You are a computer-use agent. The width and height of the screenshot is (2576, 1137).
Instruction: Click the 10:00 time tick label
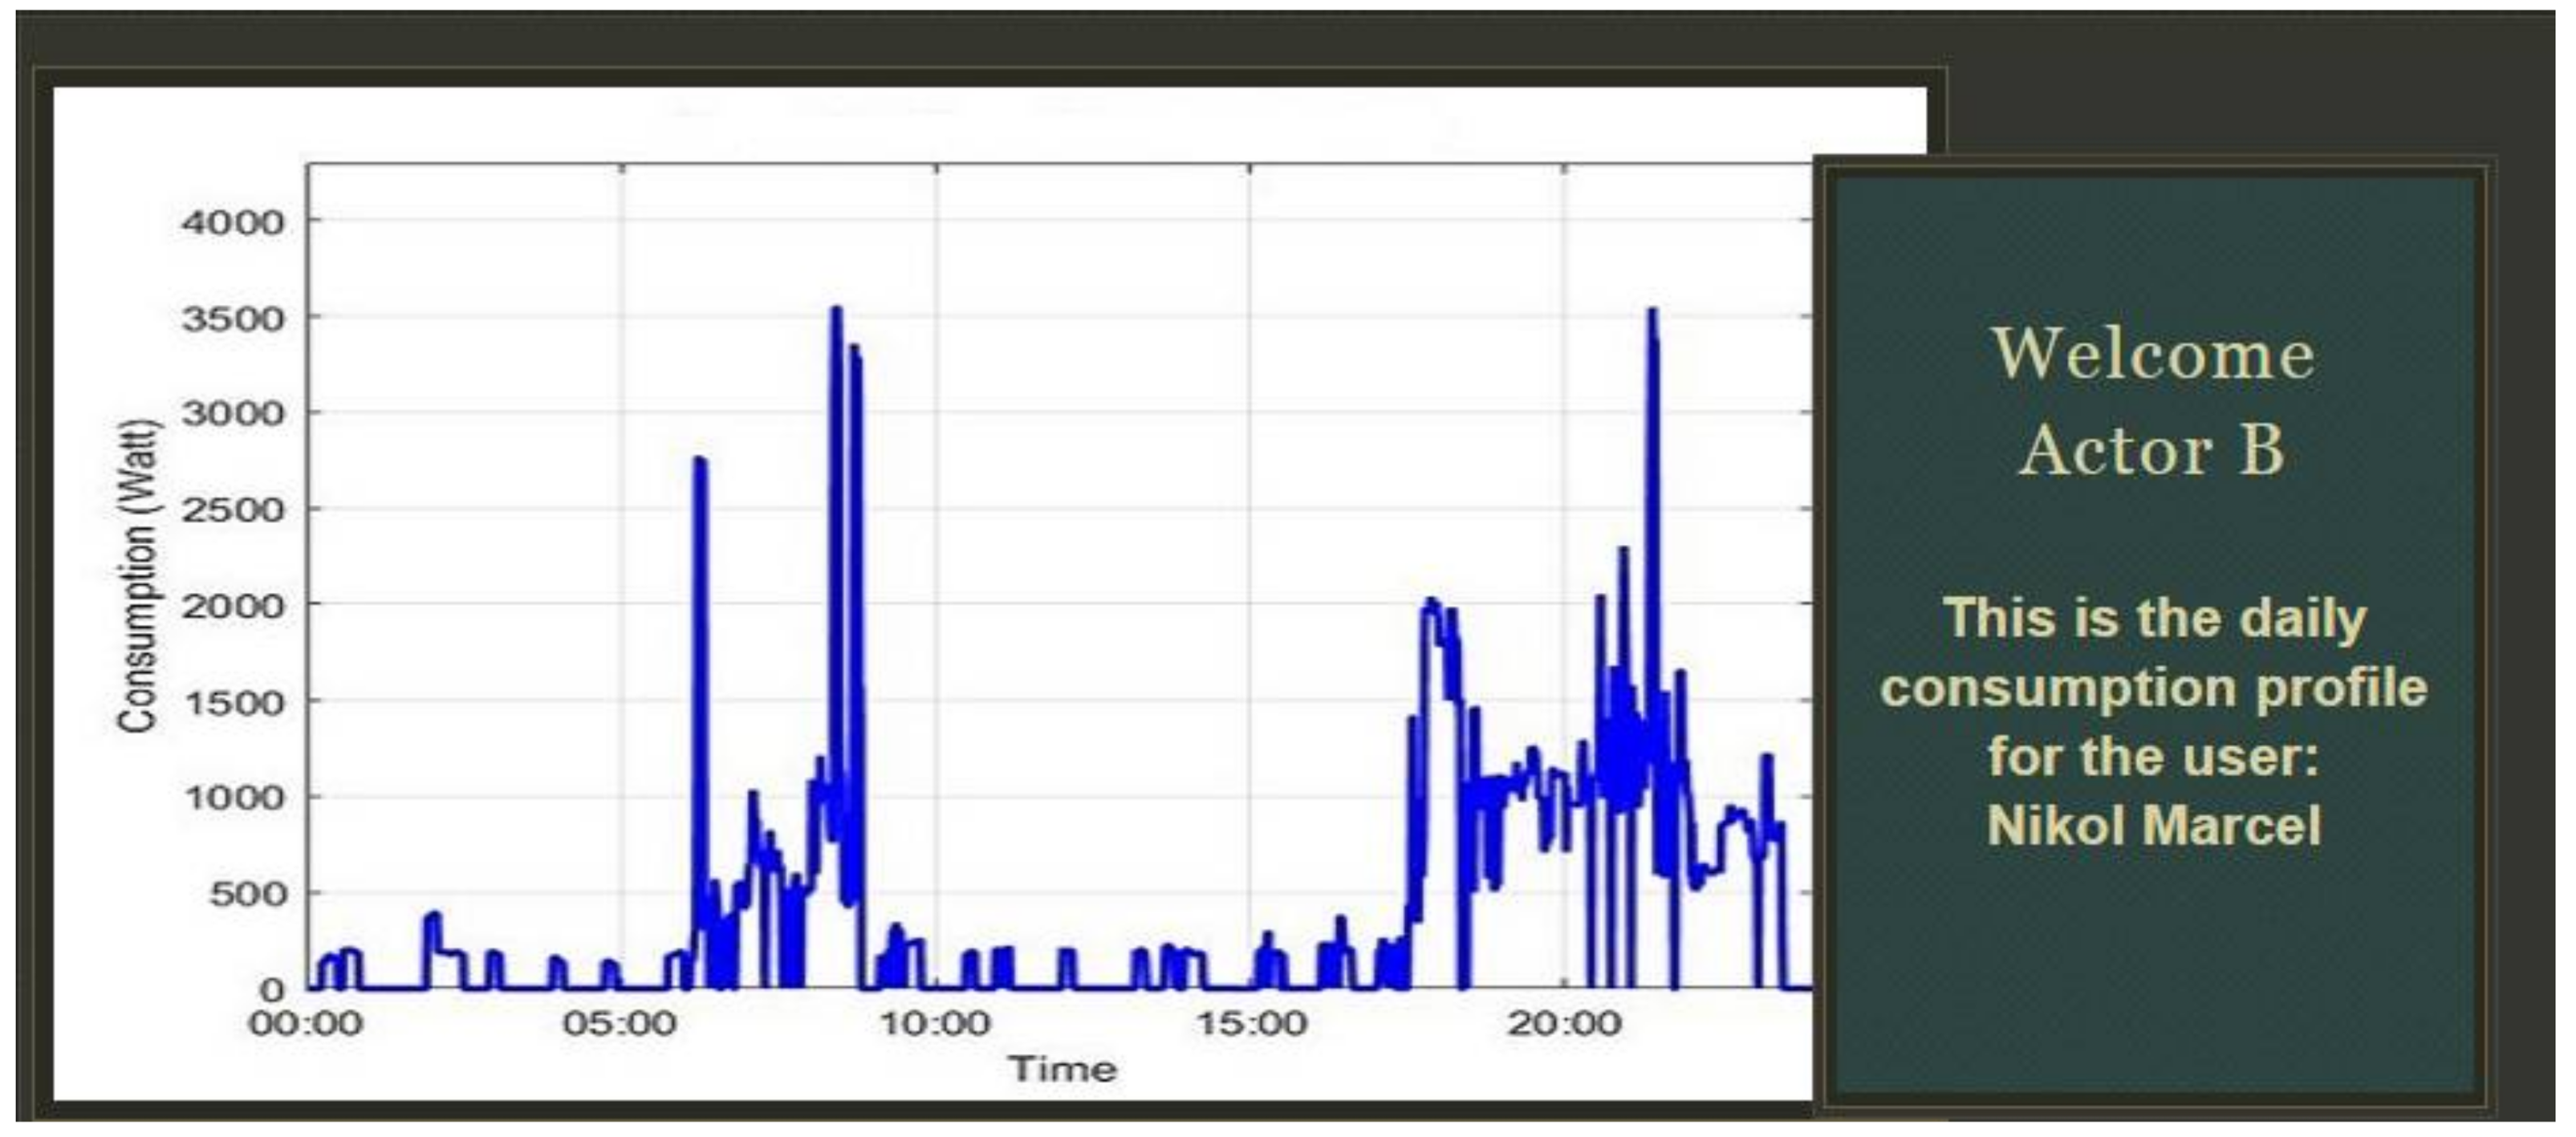[x=935, y=1024]
